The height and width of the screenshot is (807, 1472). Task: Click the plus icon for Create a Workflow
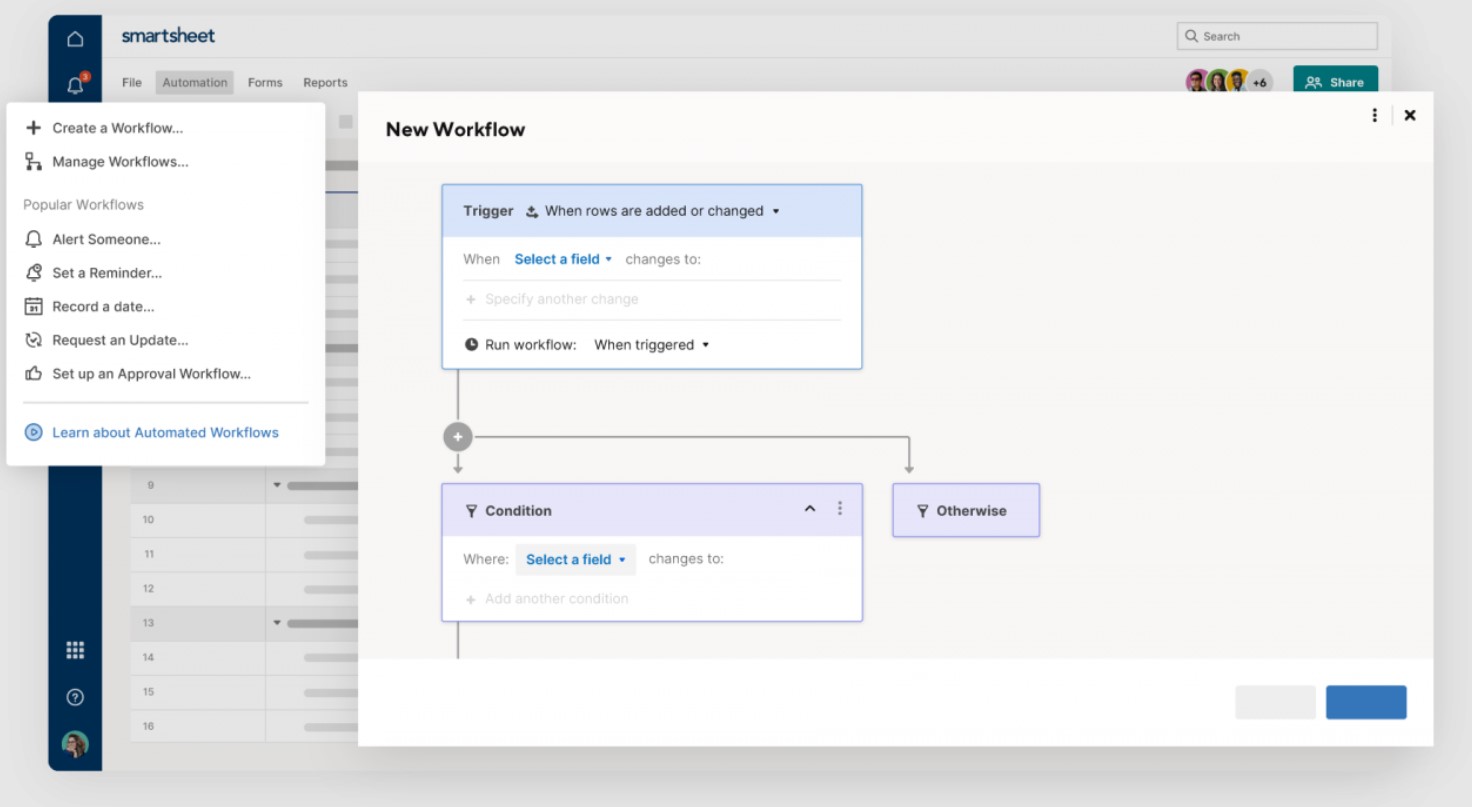click(x=33, y=128)
